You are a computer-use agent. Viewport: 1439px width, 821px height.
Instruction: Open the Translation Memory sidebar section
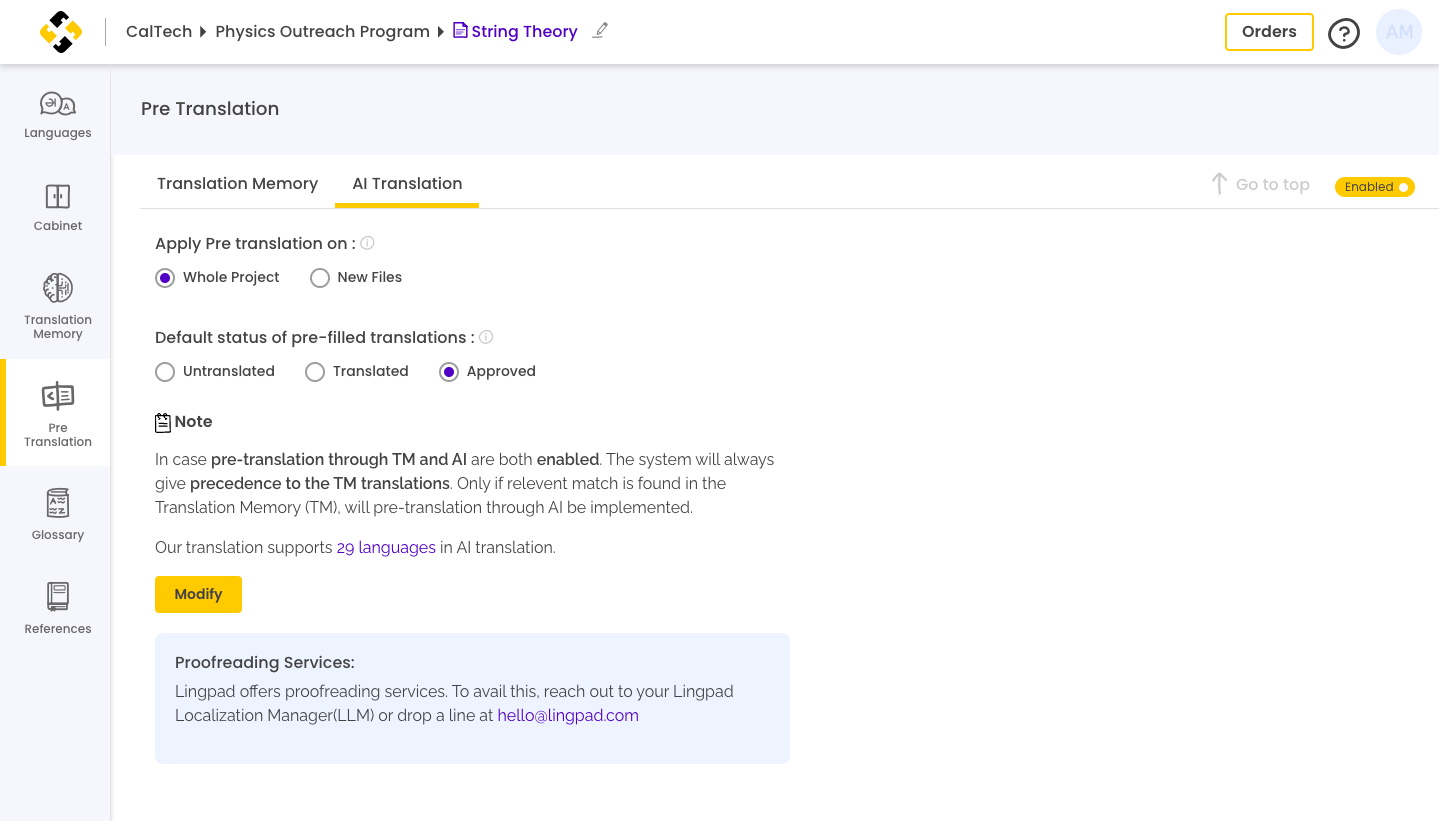coord(57,306)
